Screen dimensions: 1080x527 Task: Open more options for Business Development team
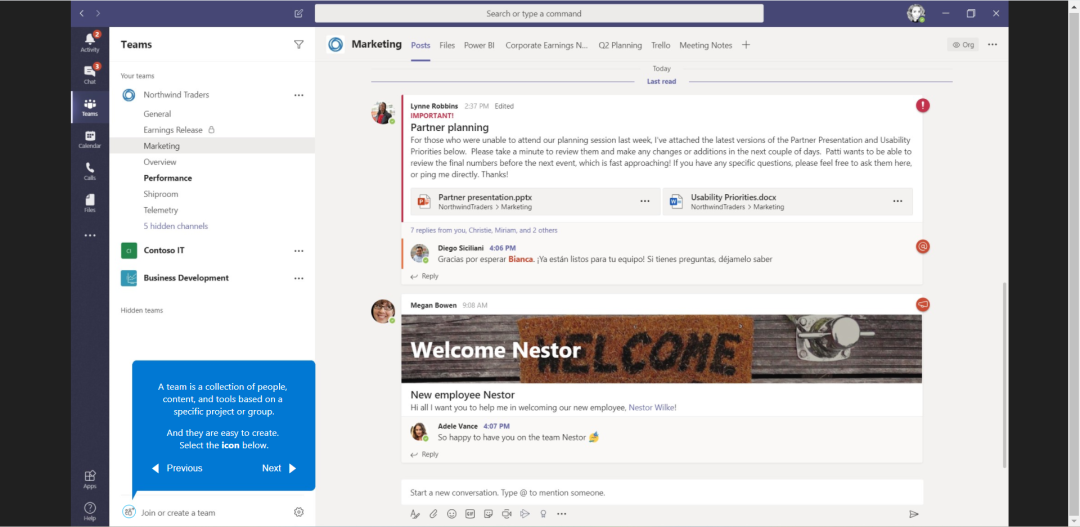pos(299,278)
